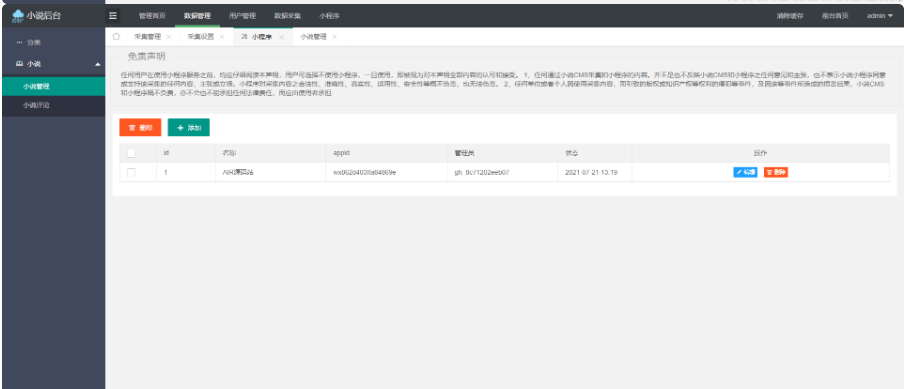Close the 采集管理 tab

[x=169, y=37]
